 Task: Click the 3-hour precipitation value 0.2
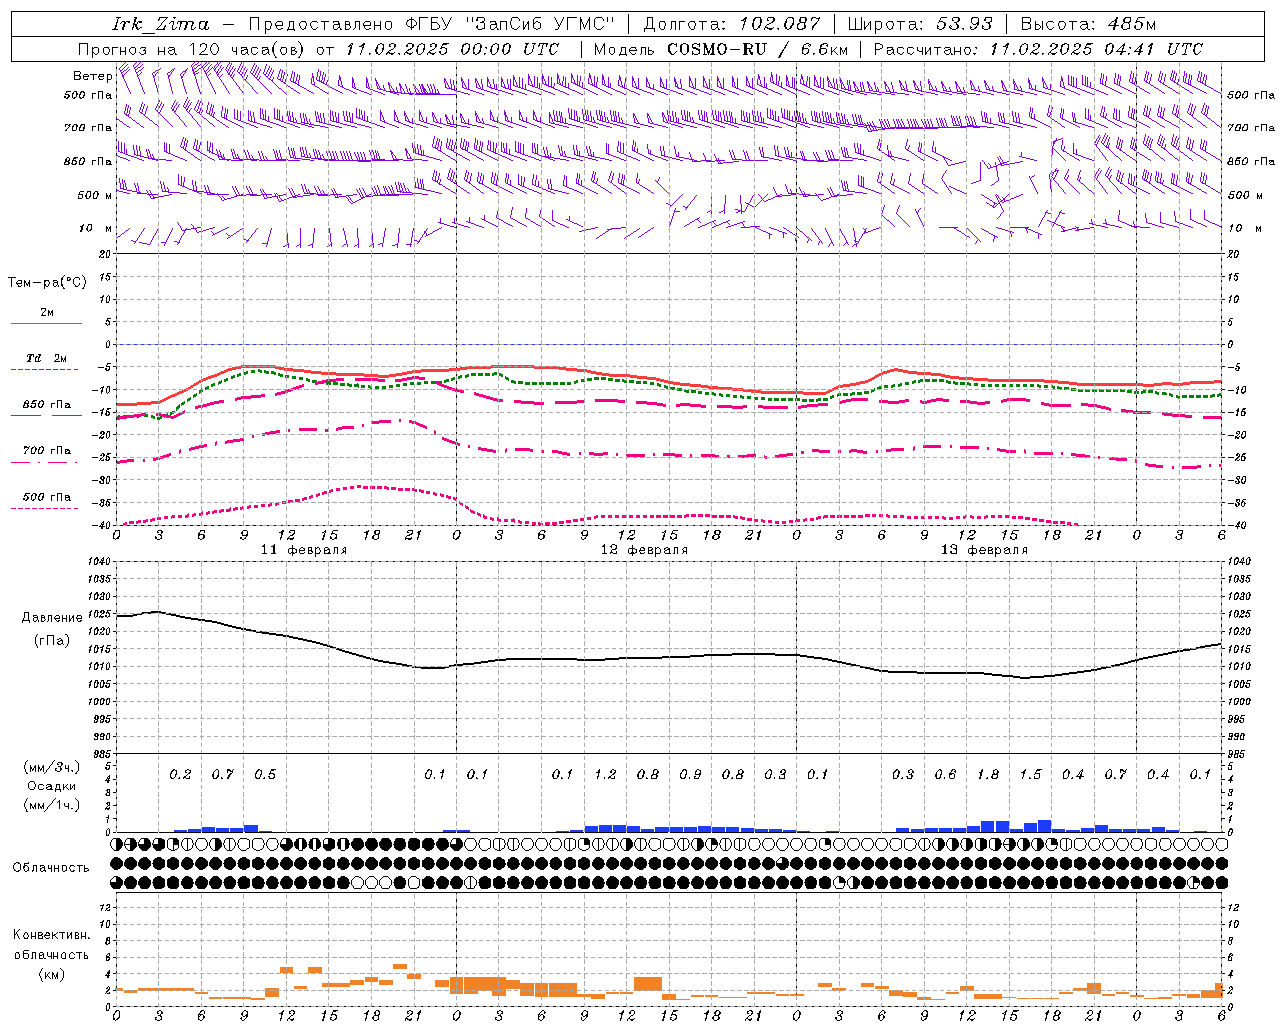point(180,775)
